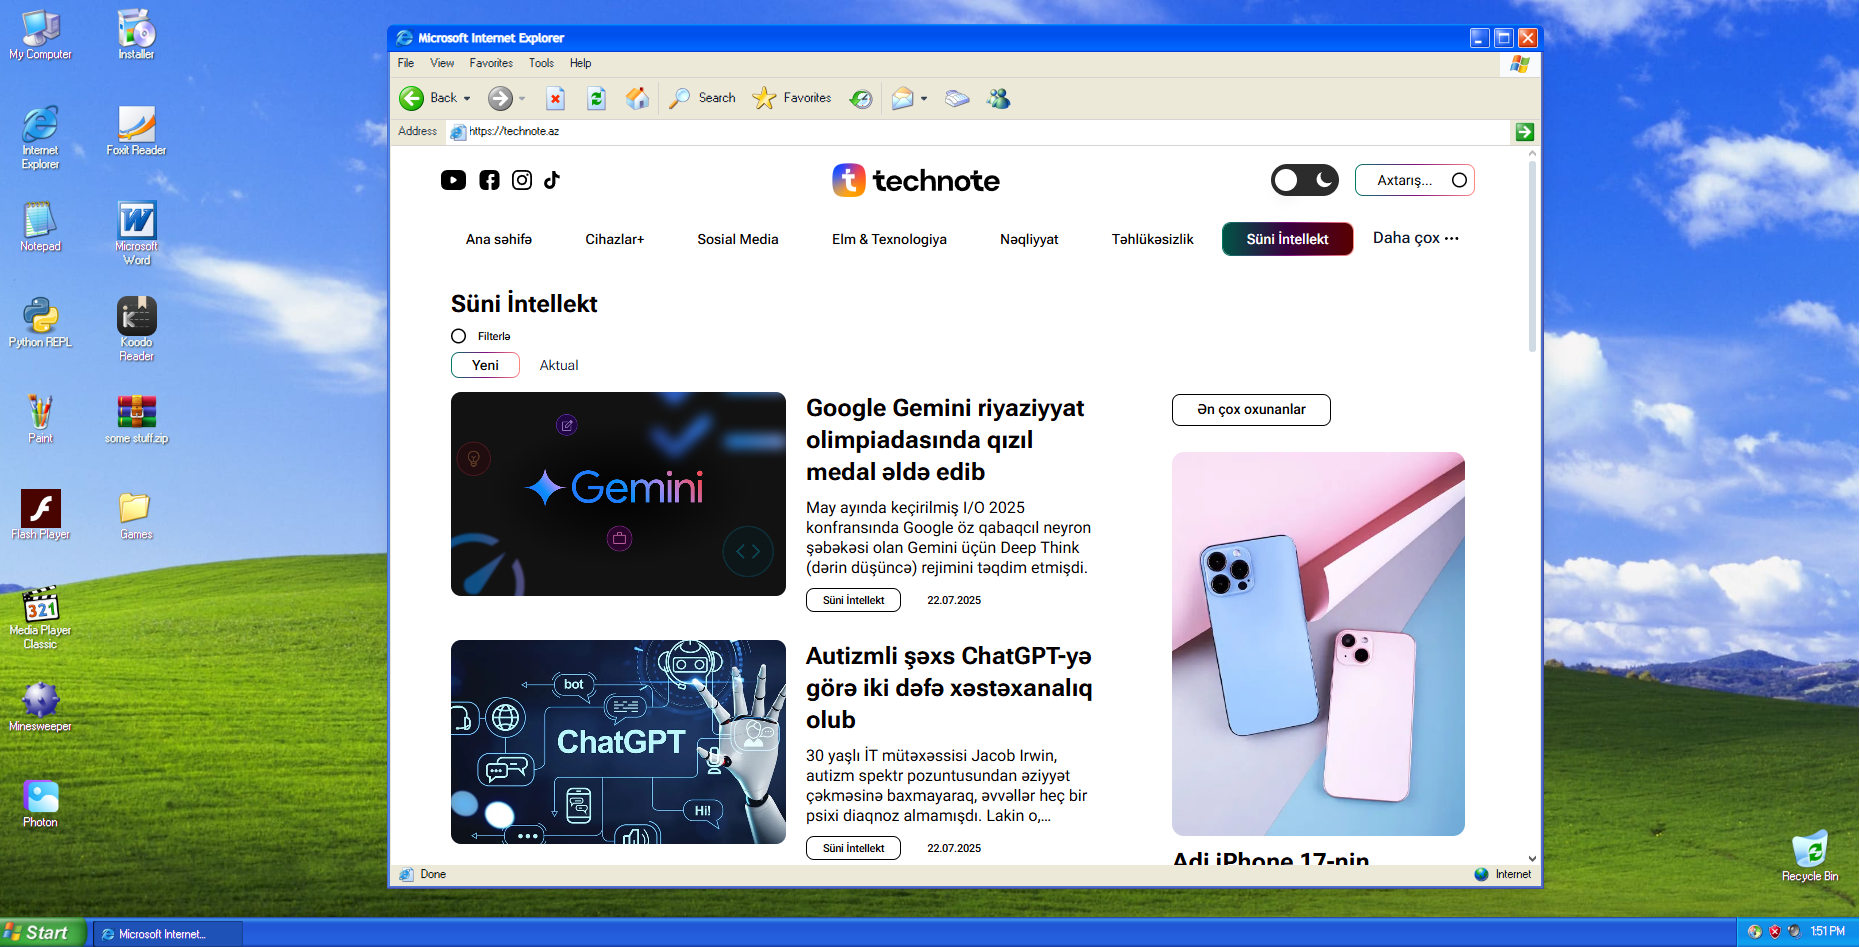Open technote Instagram profile icon
The height and width of the screenshot is (947, 1860).
[522, 180]
